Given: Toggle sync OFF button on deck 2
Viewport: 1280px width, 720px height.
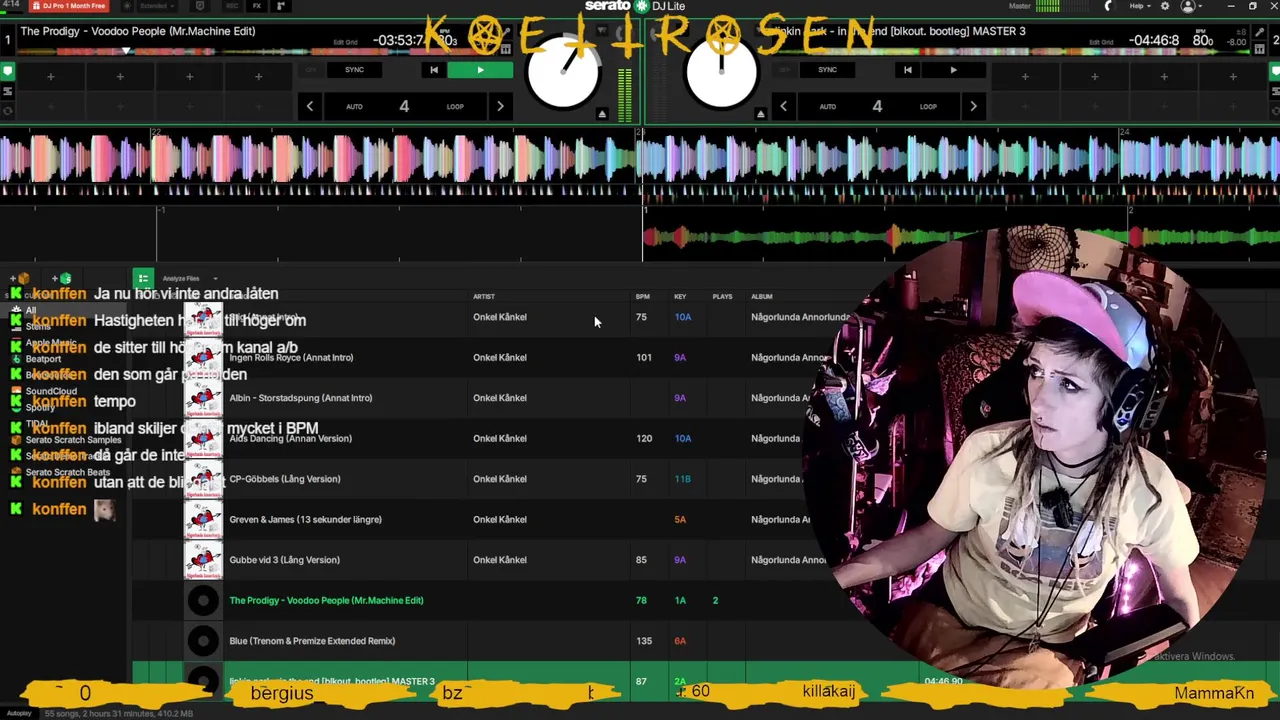Looking at the screenshot, I should [783, 70].
